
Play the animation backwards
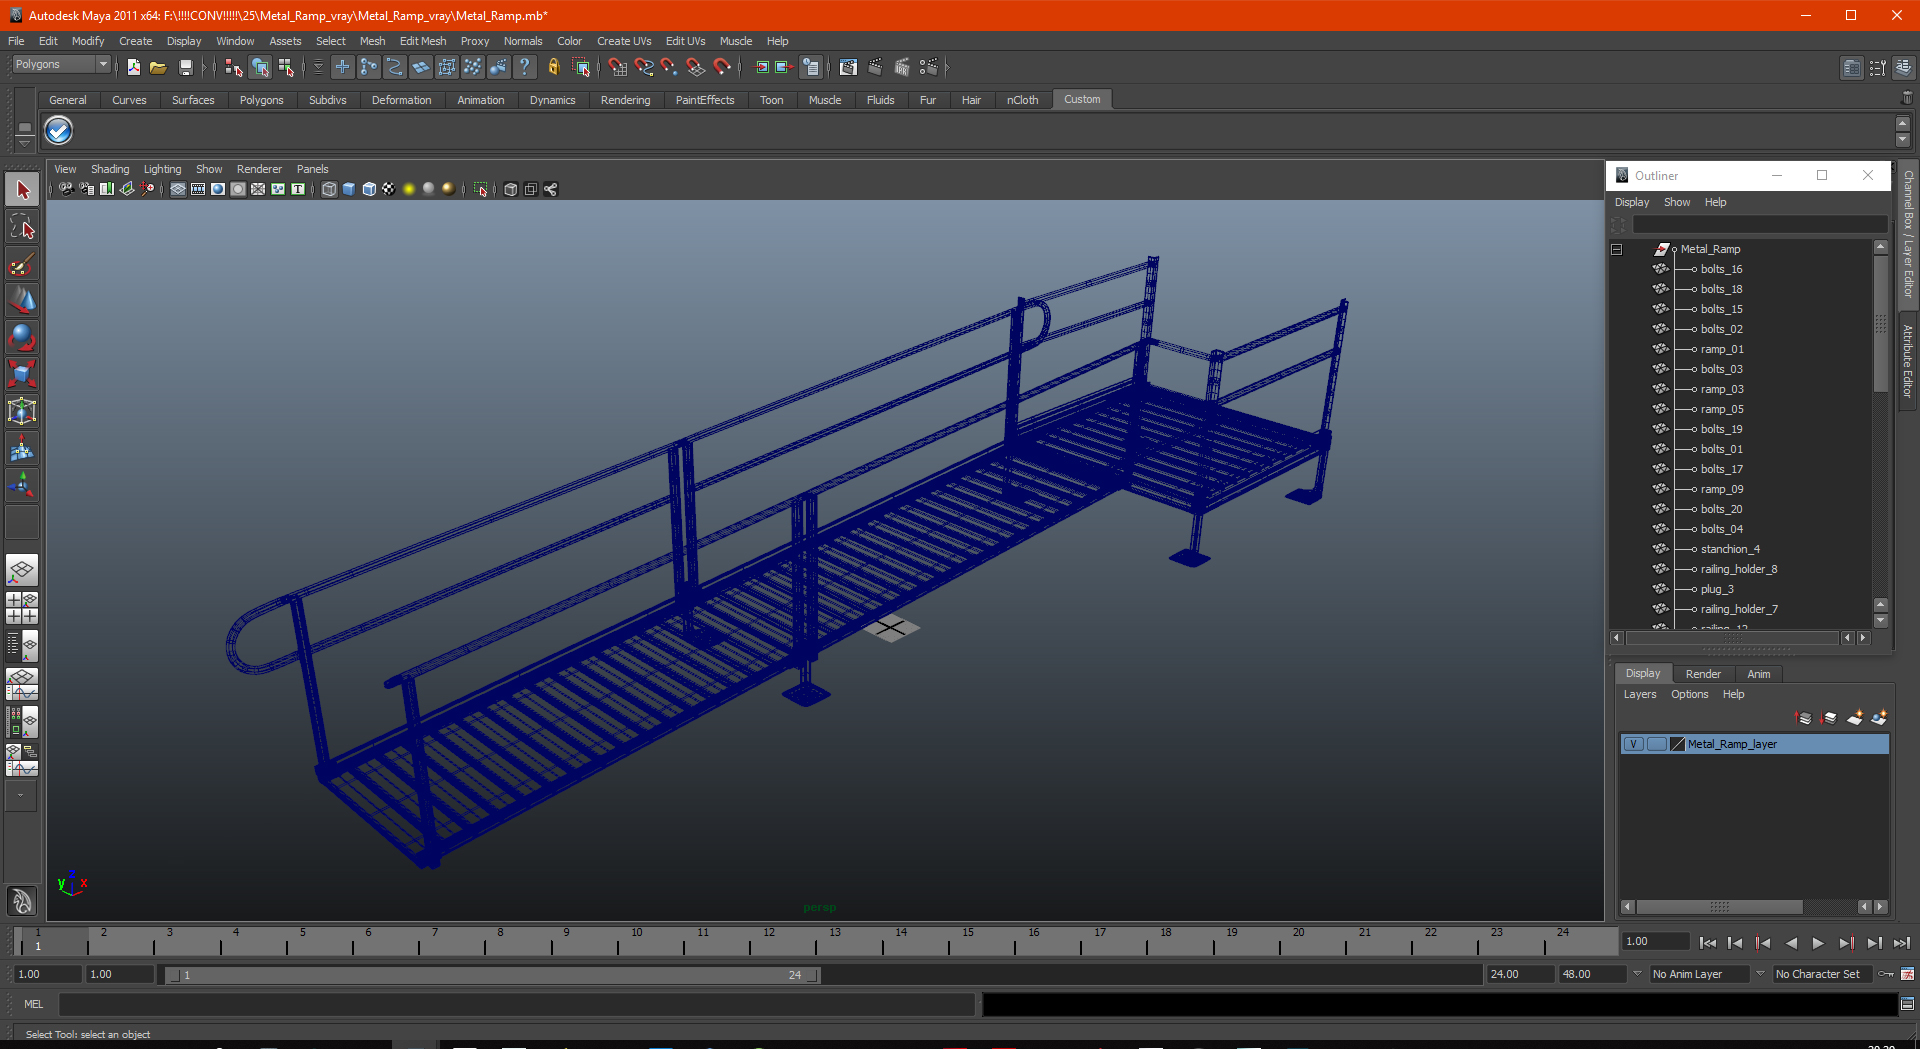pyautogui.click(x=1790, y=943)
